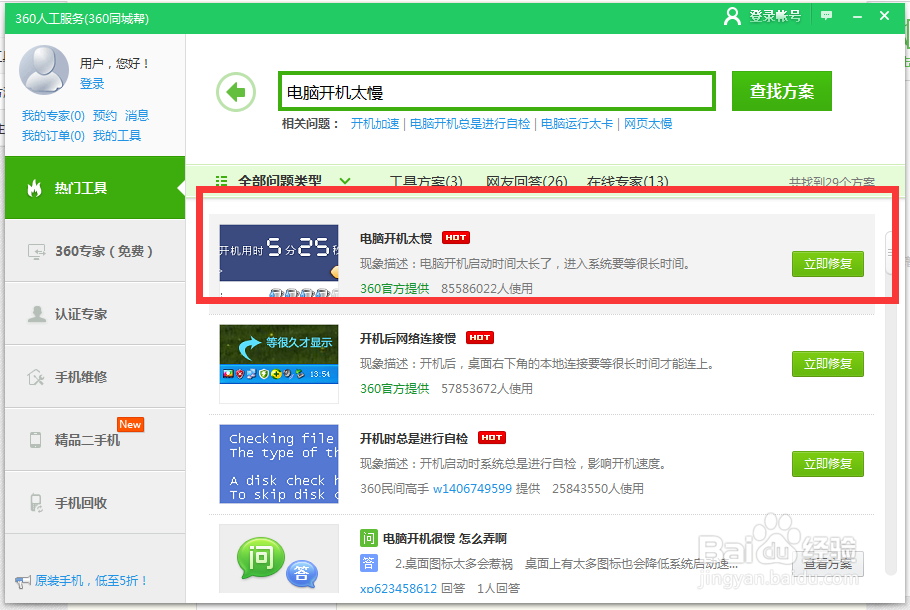Viewport: 910px width, 610px height.
Task: Click the phone recycle icon beside 手机回收
Action: [36, 503]
